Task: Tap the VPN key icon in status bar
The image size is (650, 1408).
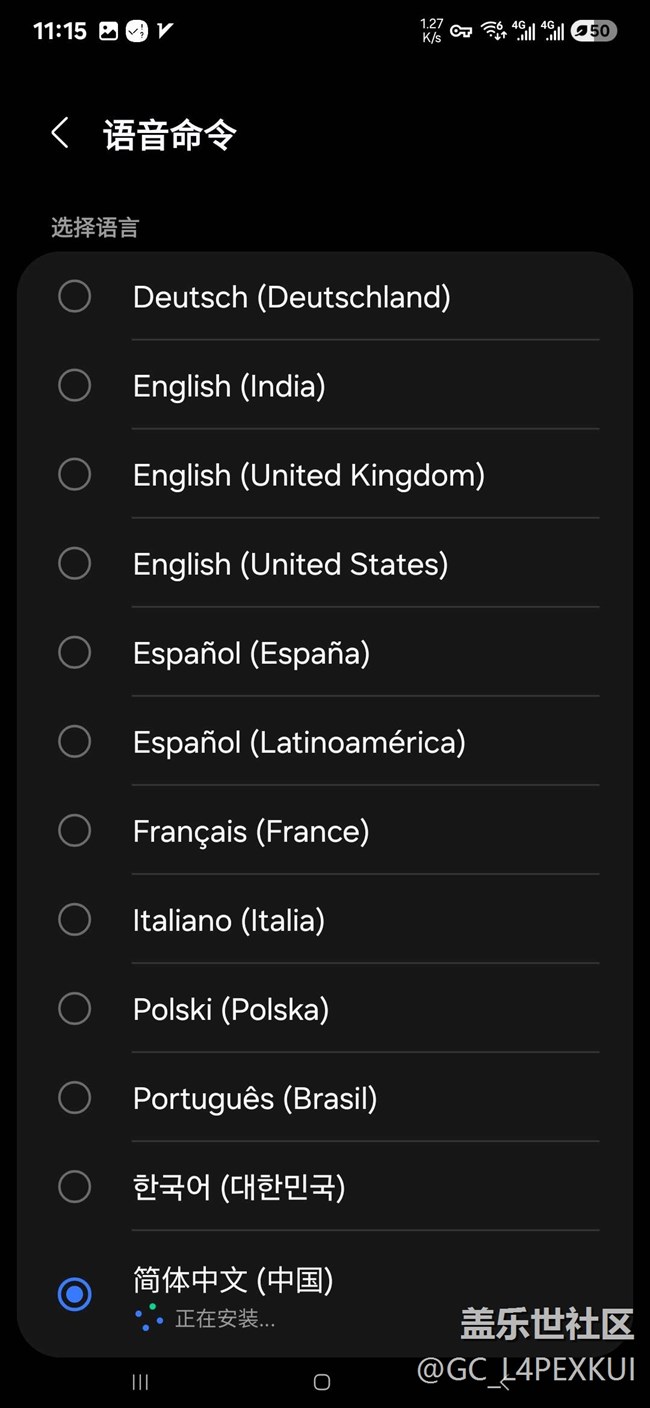Action: (461, 31)
